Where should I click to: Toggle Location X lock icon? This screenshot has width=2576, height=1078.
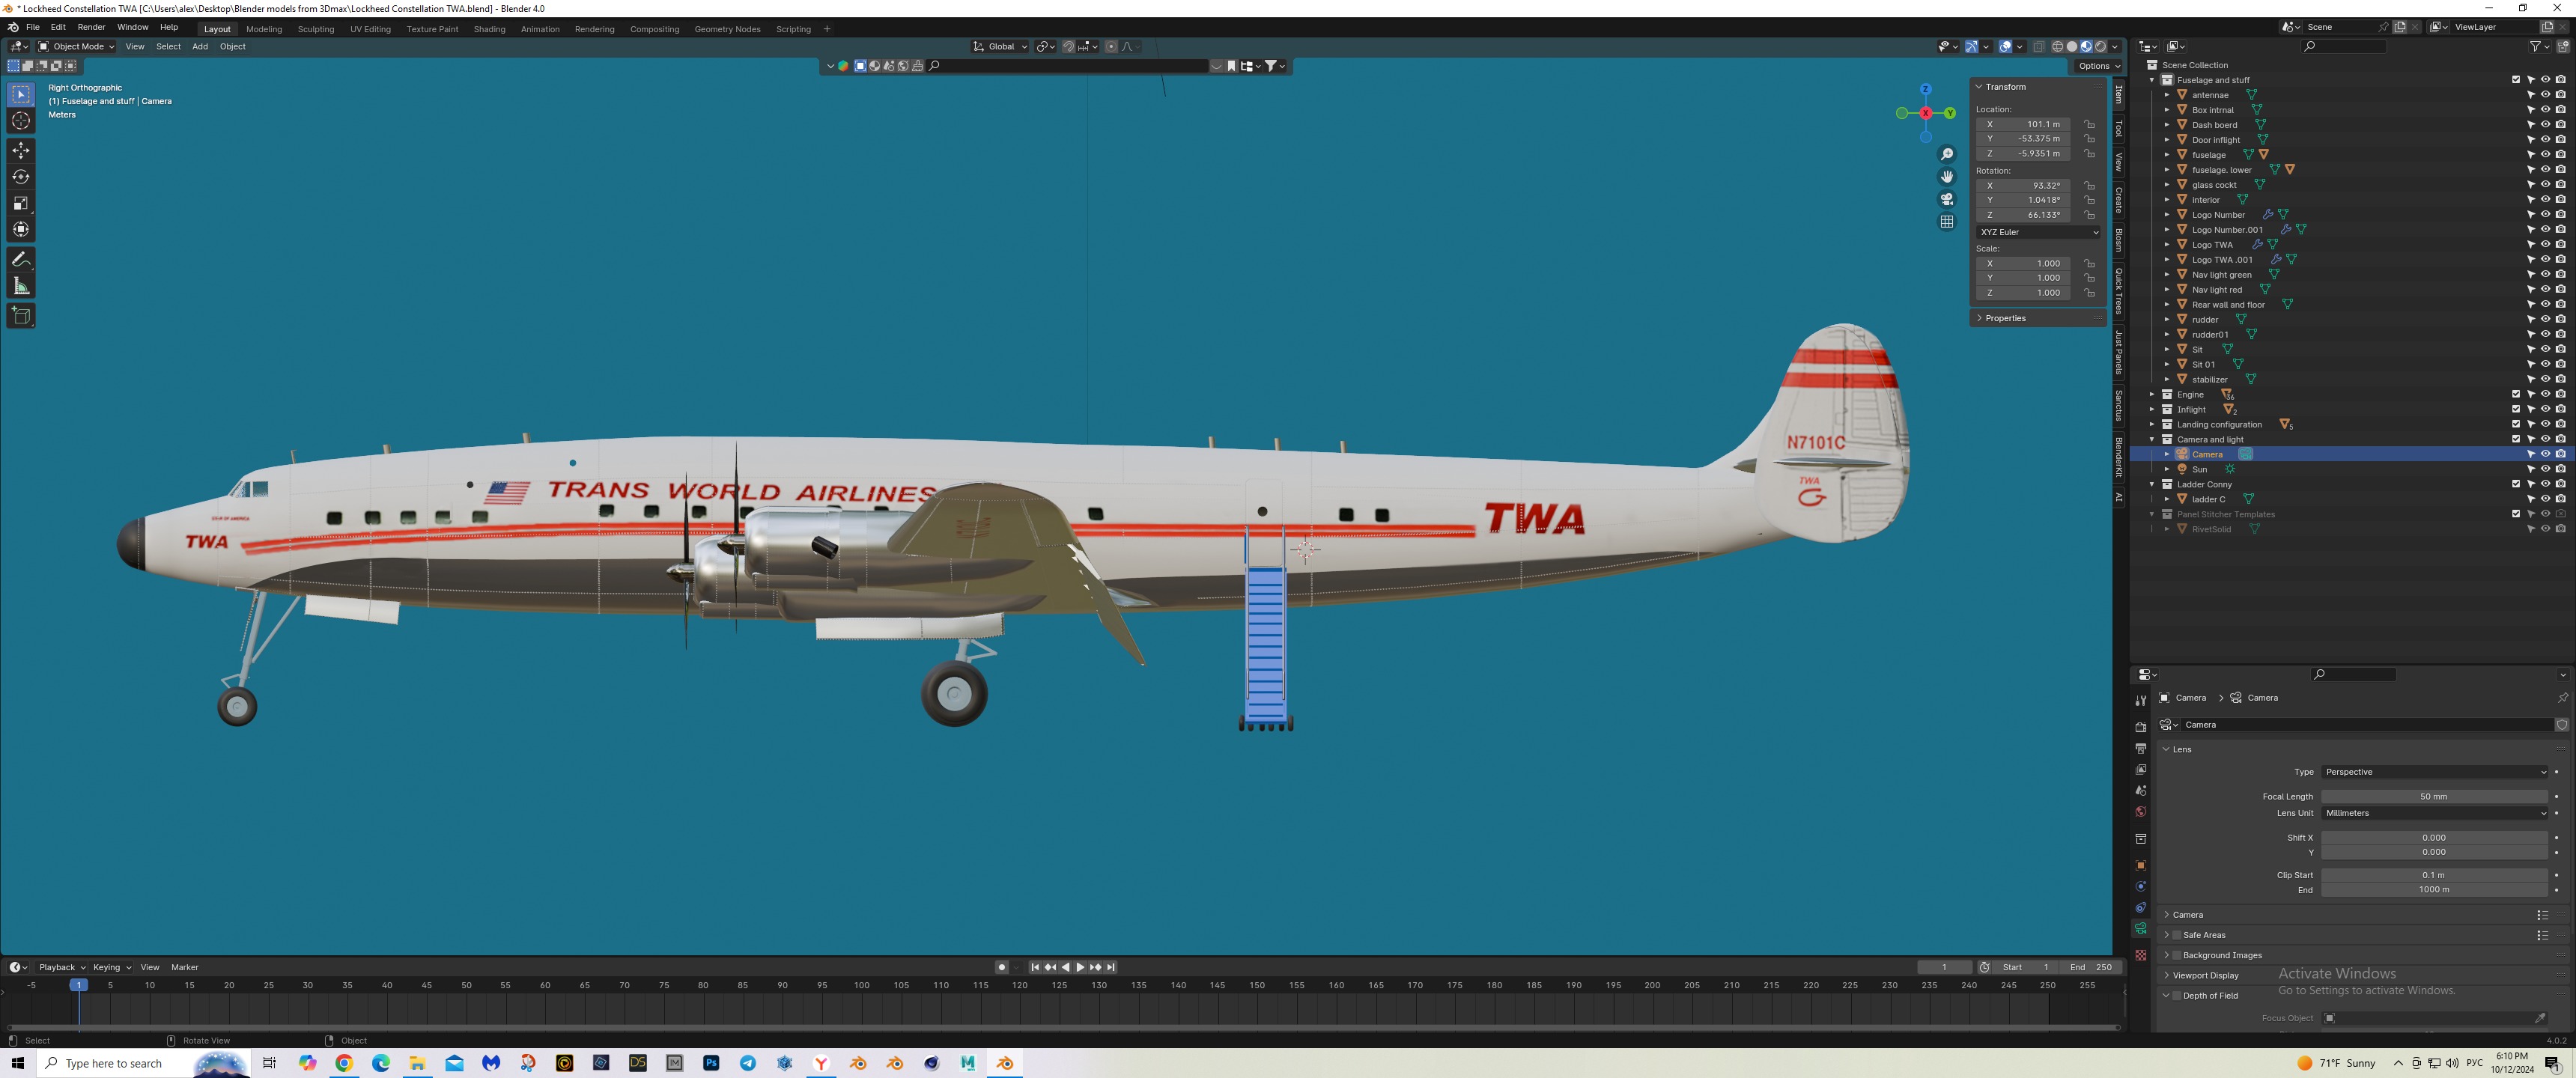point(2089,124)
